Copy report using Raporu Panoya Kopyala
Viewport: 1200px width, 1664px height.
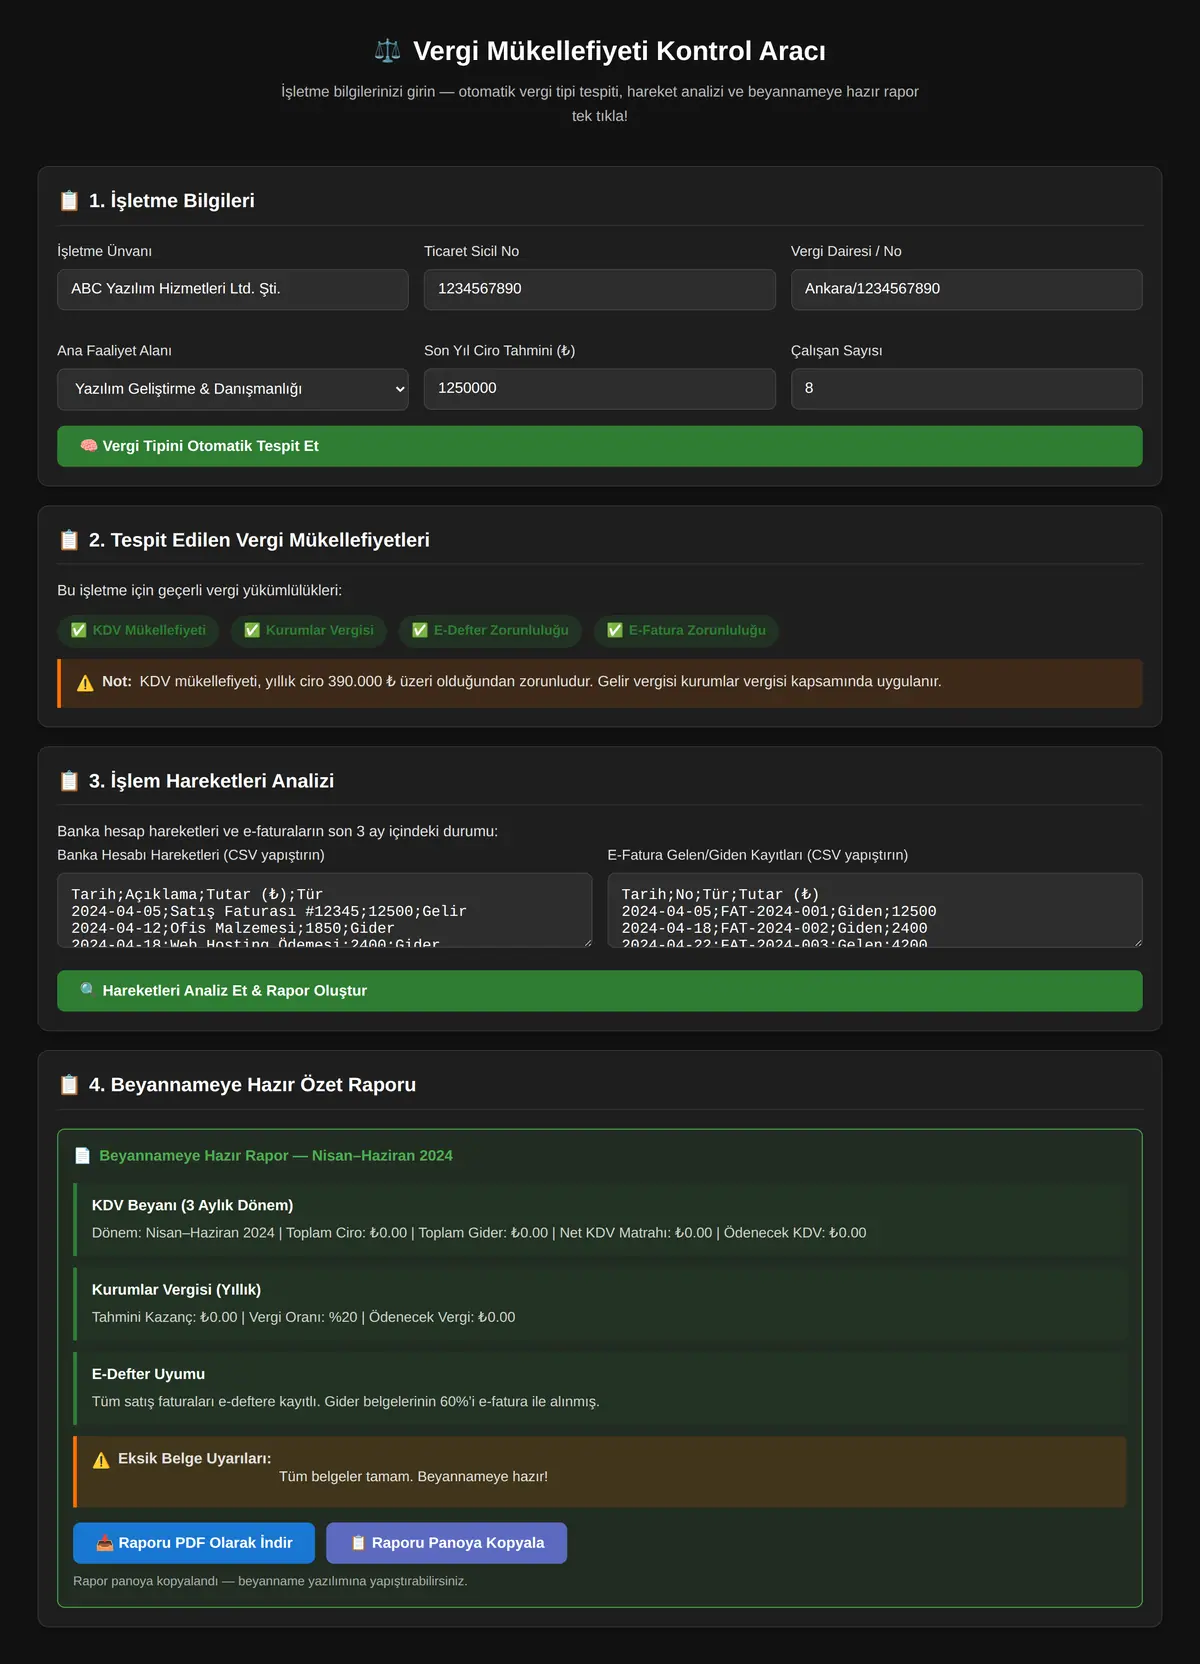pyautogui.click(x=447, y=1543)
